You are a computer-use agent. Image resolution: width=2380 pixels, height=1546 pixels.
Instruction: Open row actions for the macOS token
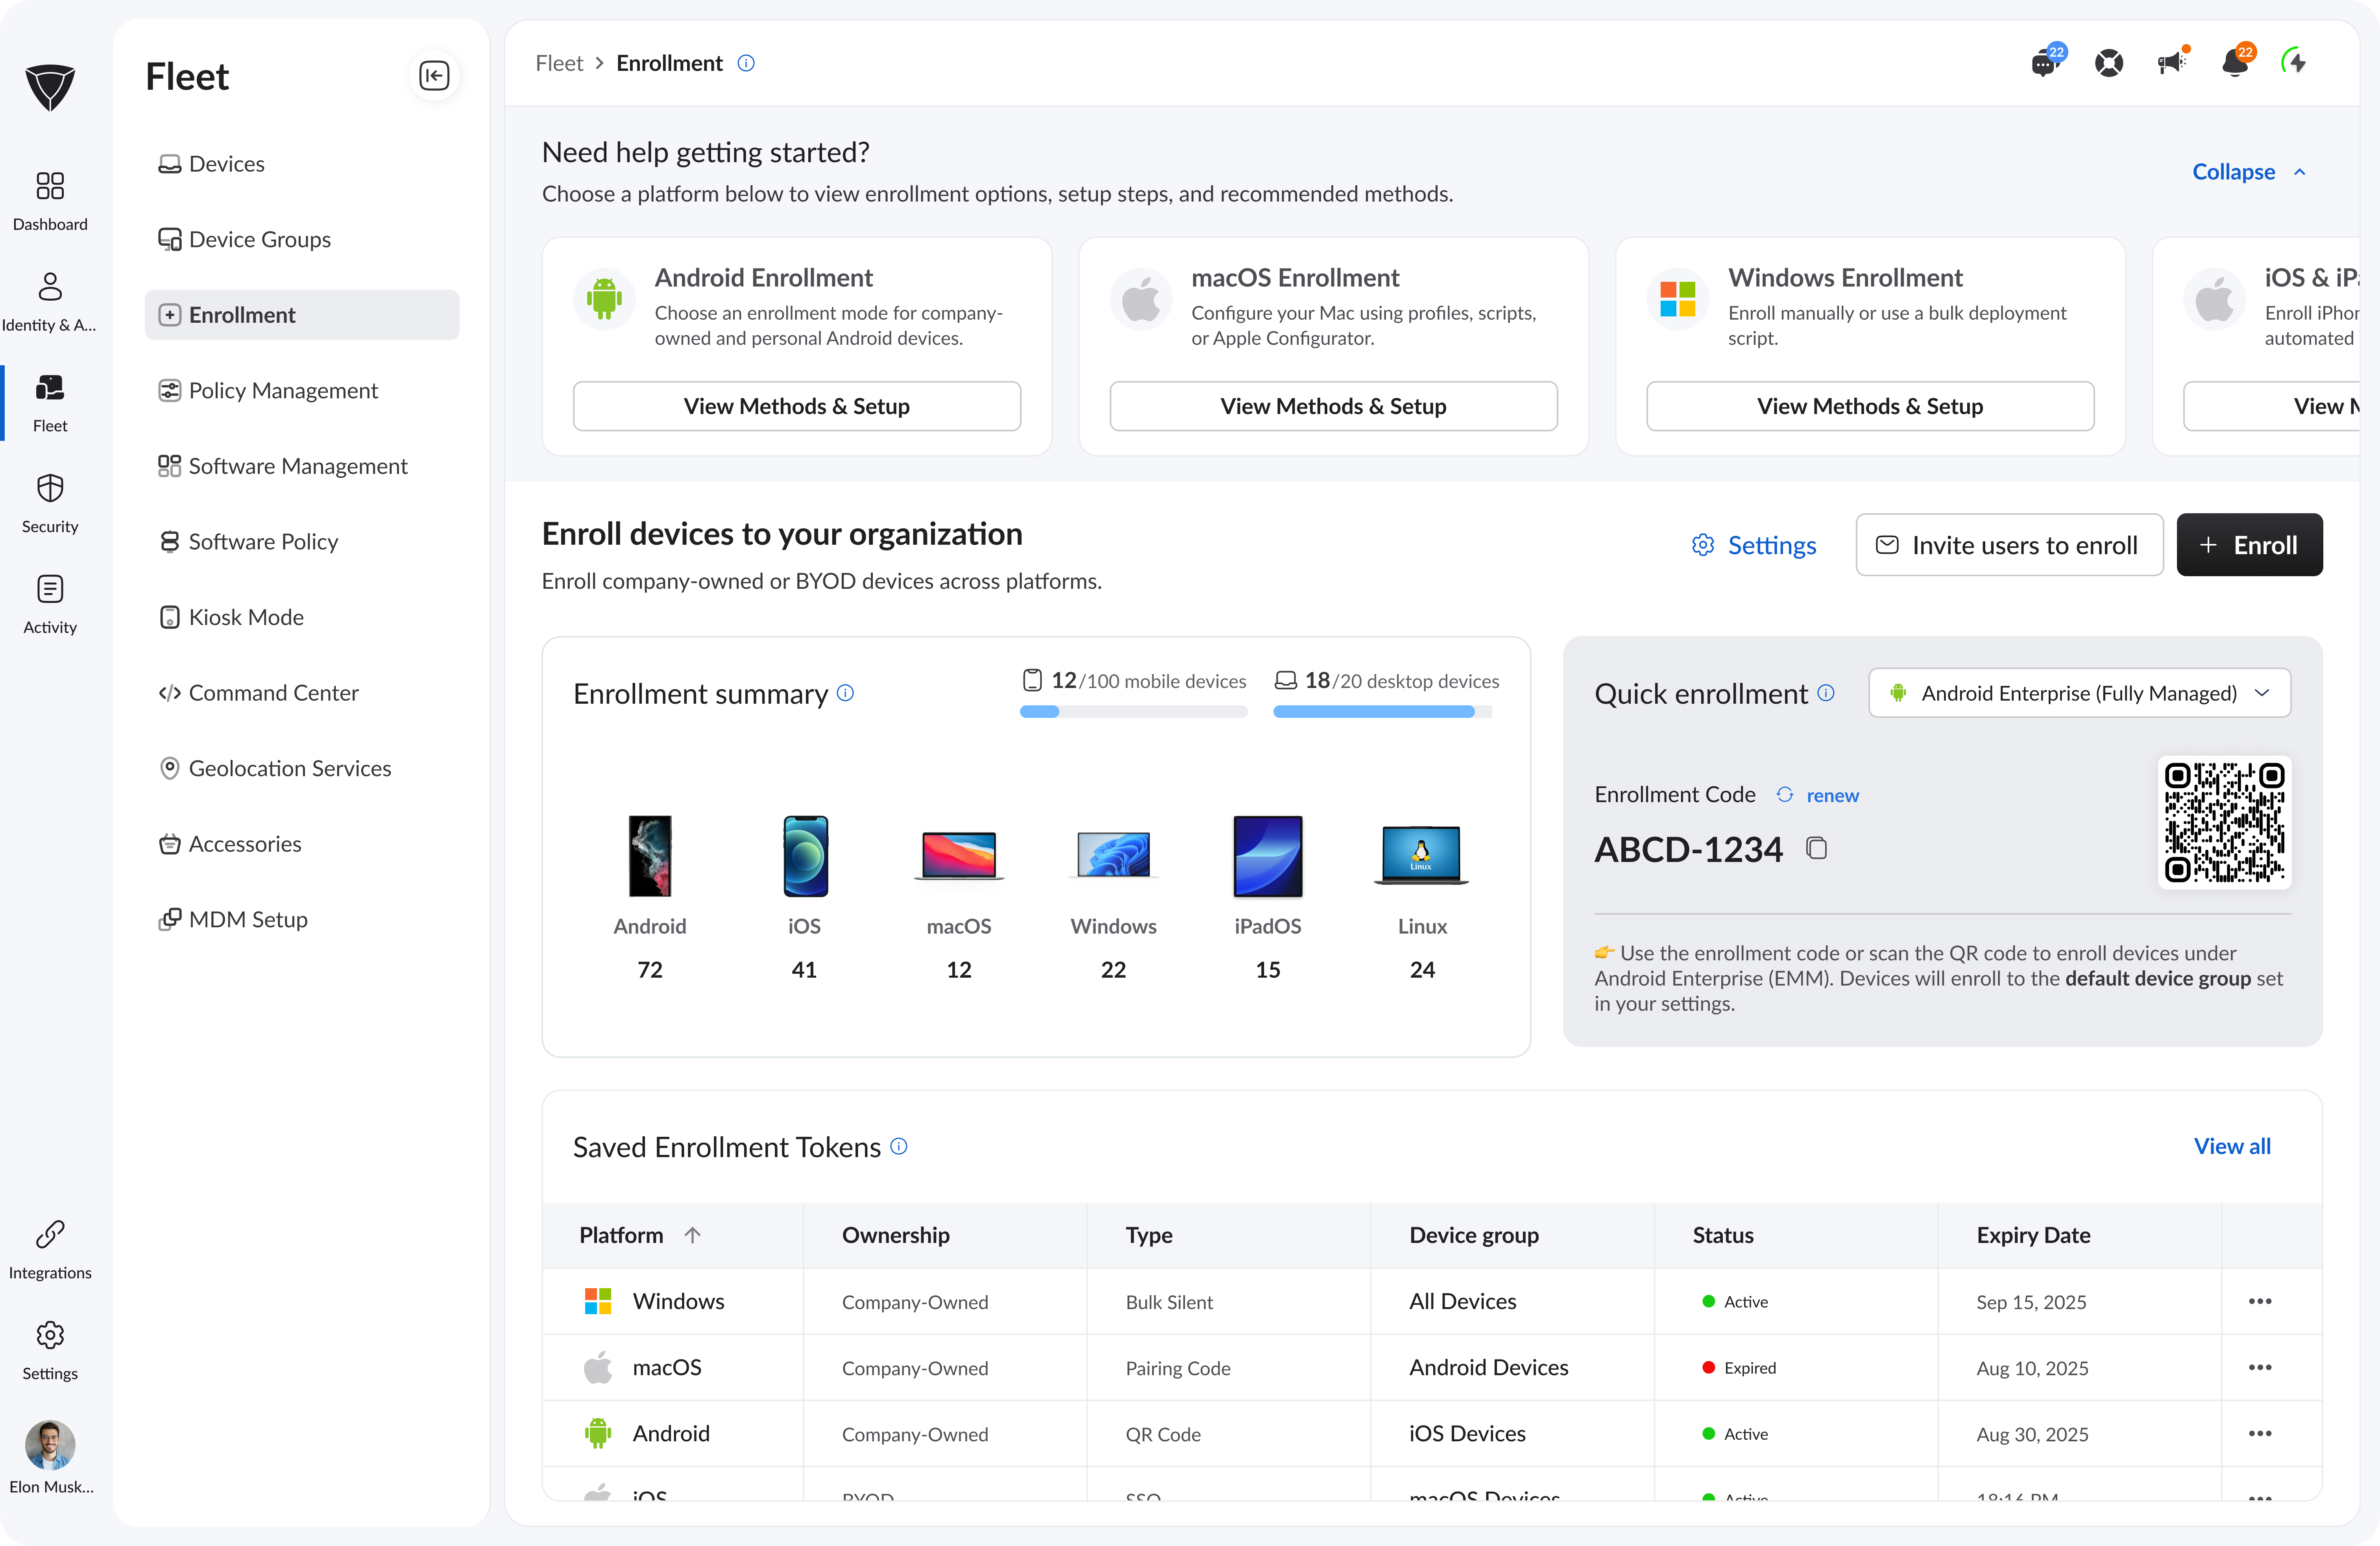[2260, 1367]
